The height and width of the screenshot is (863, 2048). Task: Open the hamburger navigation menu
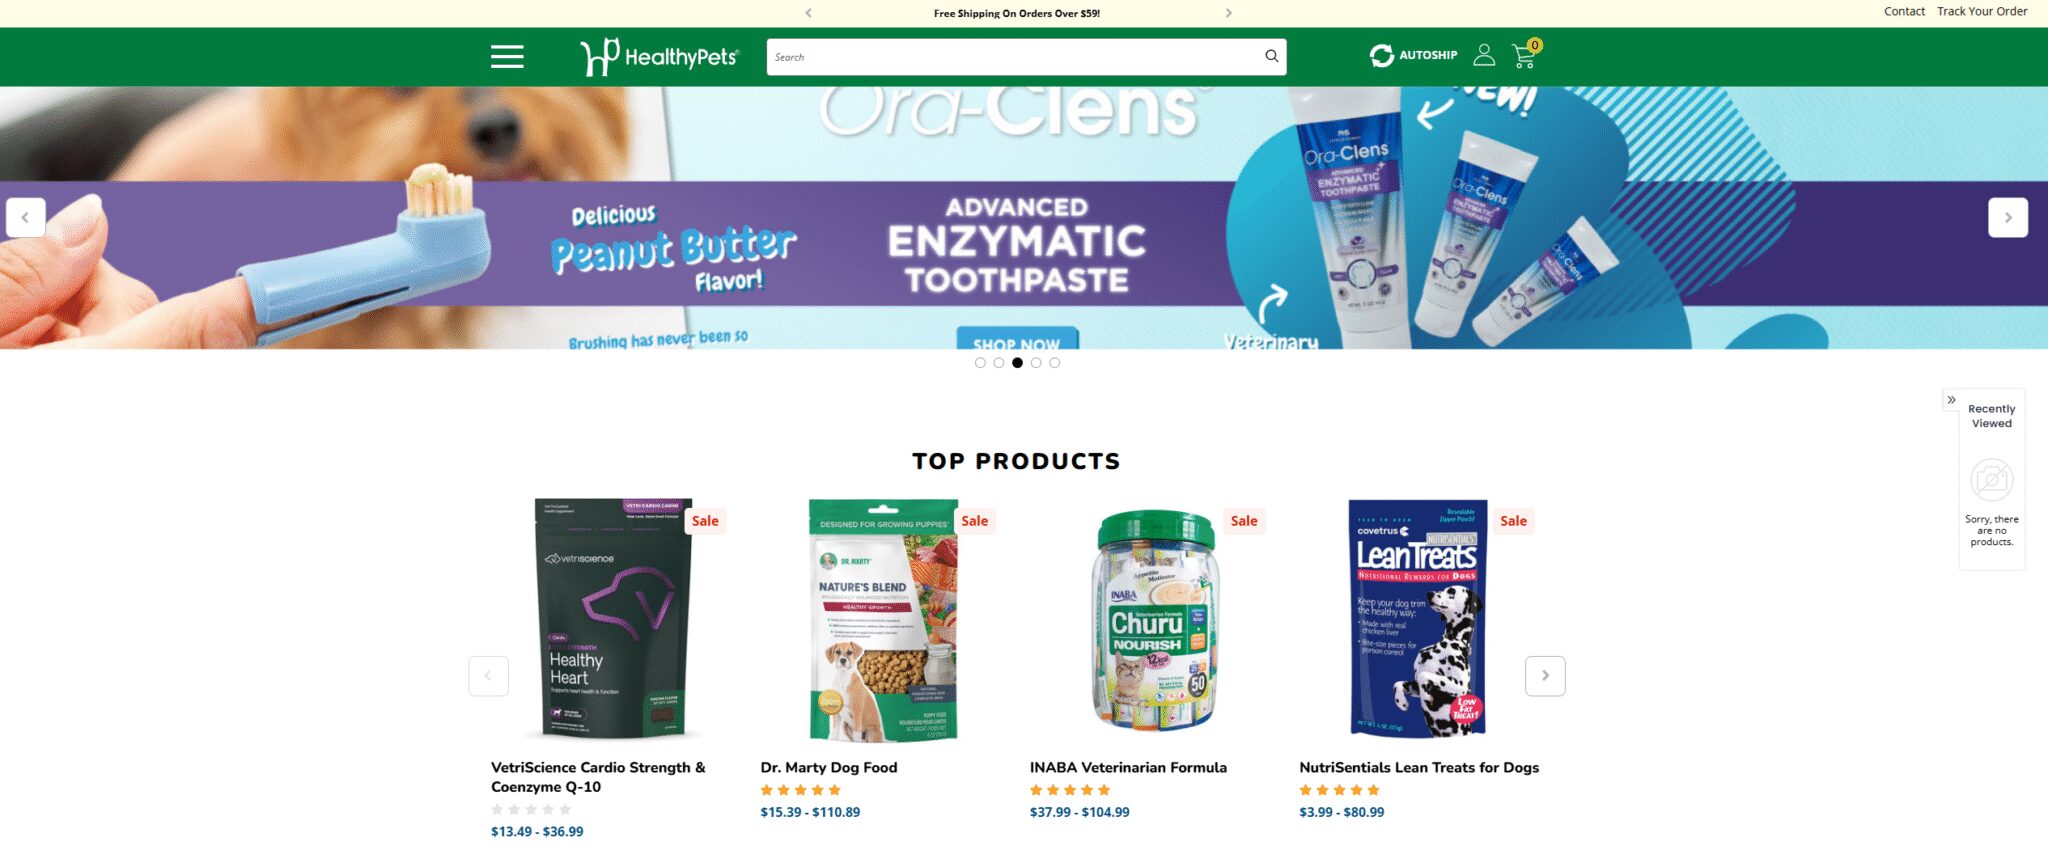coord(507,57)
